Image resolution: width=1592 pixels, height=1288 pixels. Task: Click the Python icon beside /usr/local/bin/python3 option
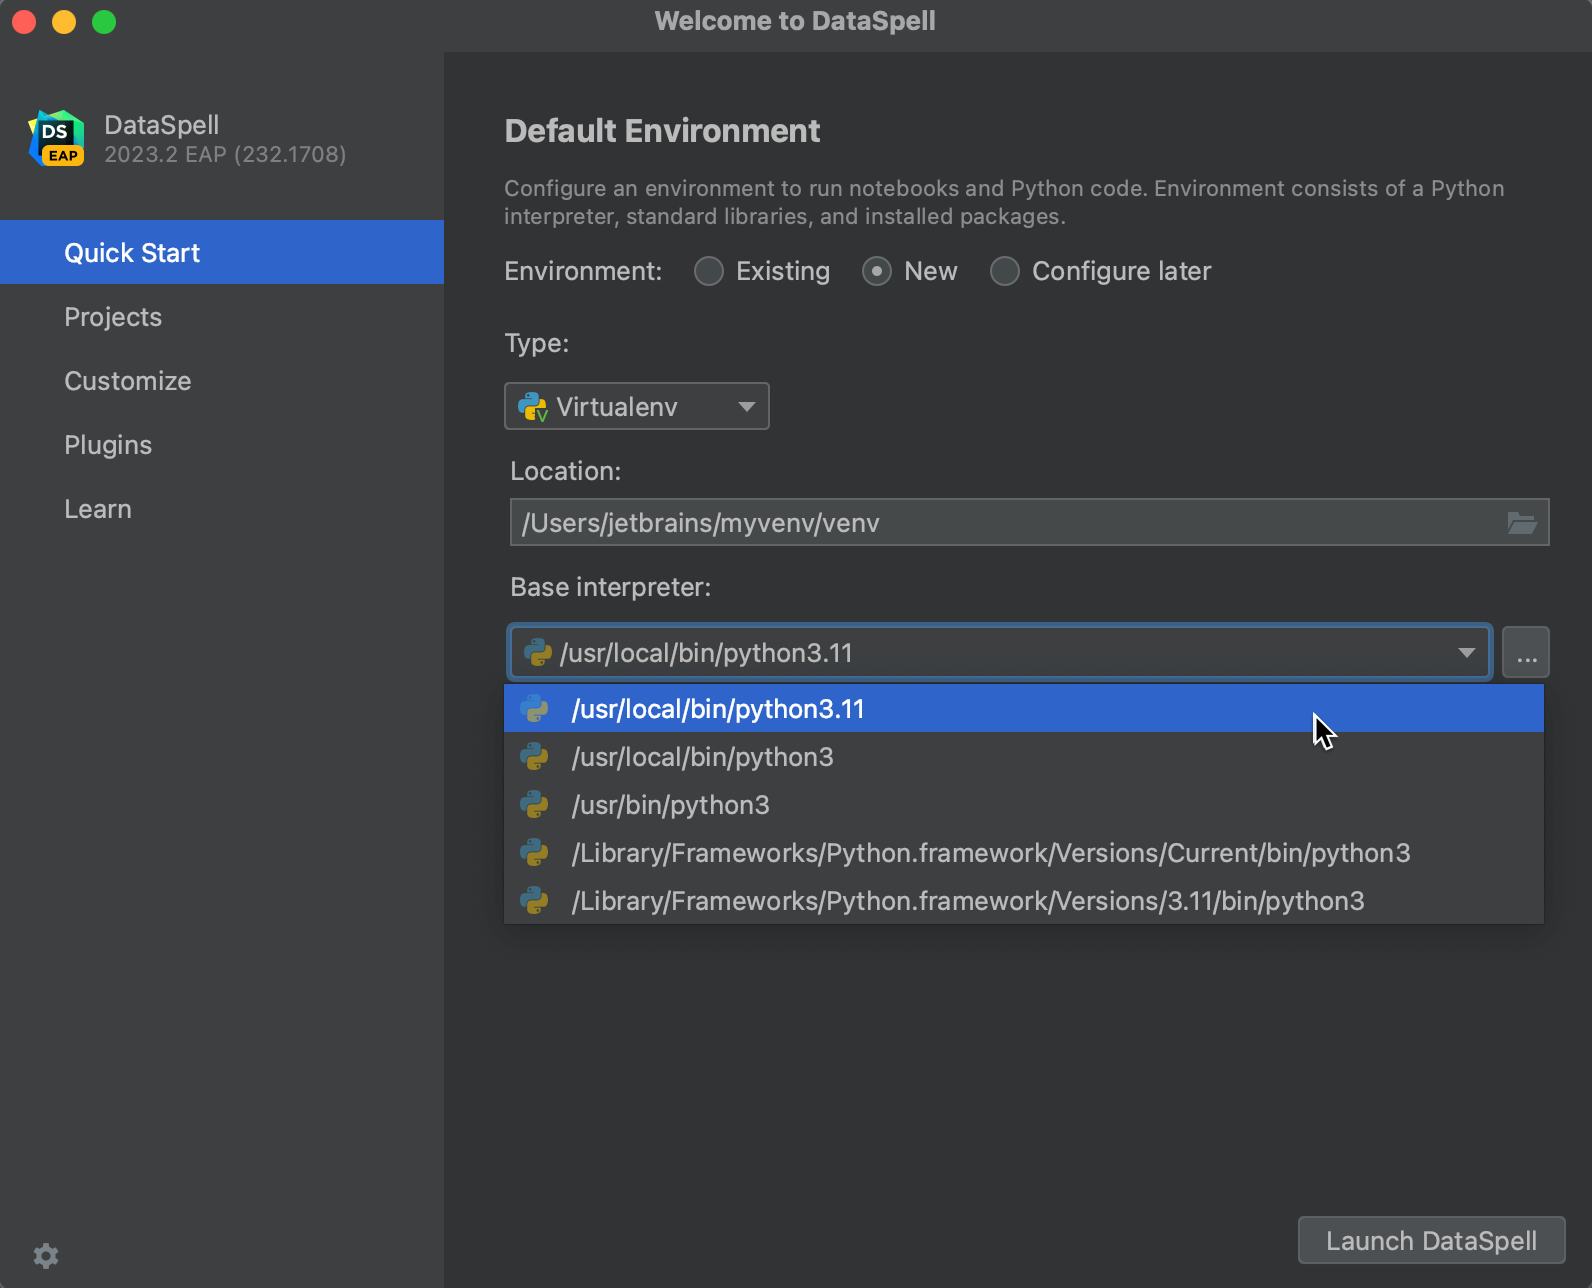[535, 757]
